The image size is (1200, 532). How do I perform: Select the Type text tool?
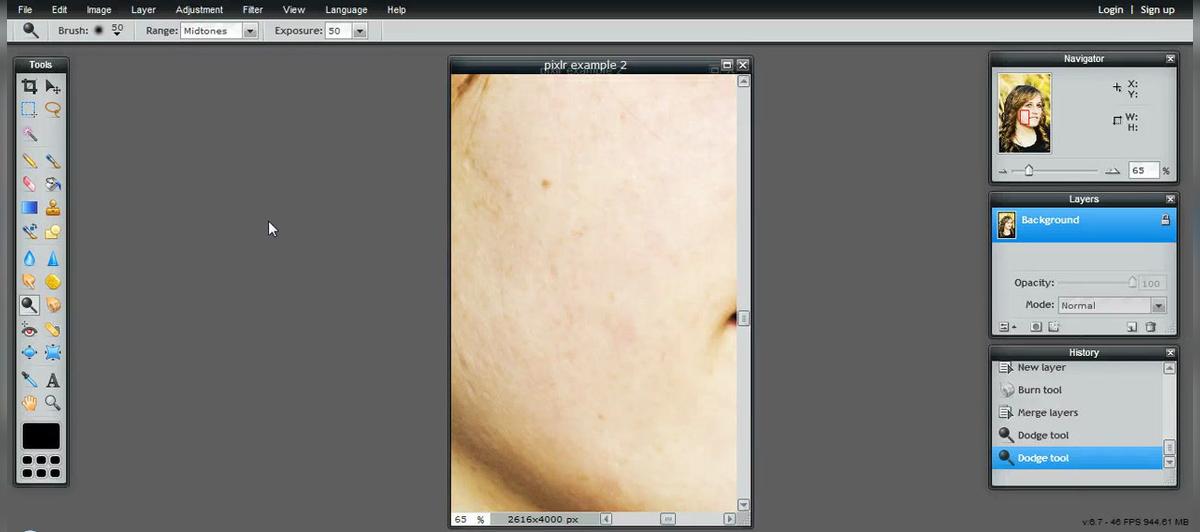(x=53, y=380)
